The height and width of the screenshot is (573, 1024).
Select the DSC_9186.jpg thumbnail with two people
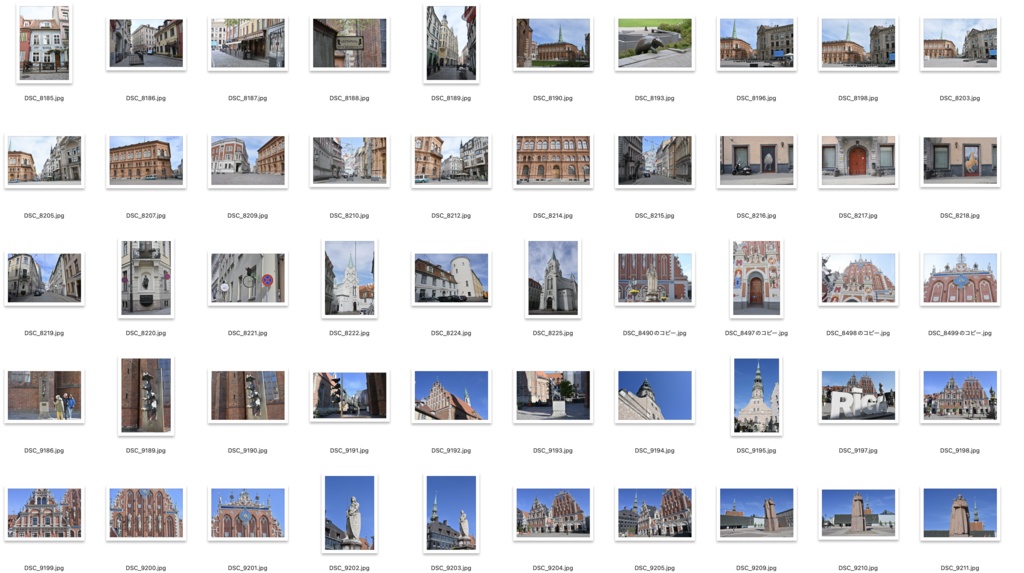click(44, 395)
